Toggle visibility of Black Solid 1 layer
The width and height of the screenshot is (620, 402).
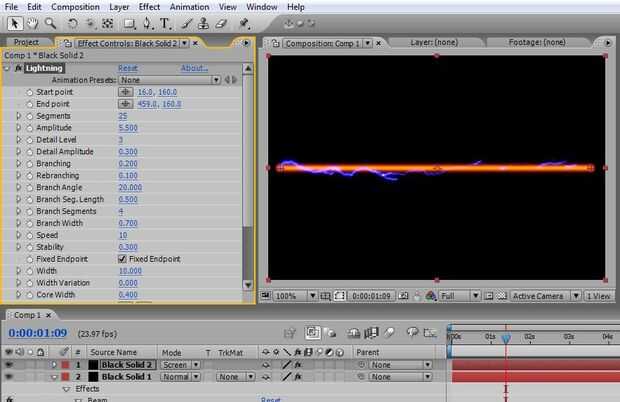tap(8, 377)
